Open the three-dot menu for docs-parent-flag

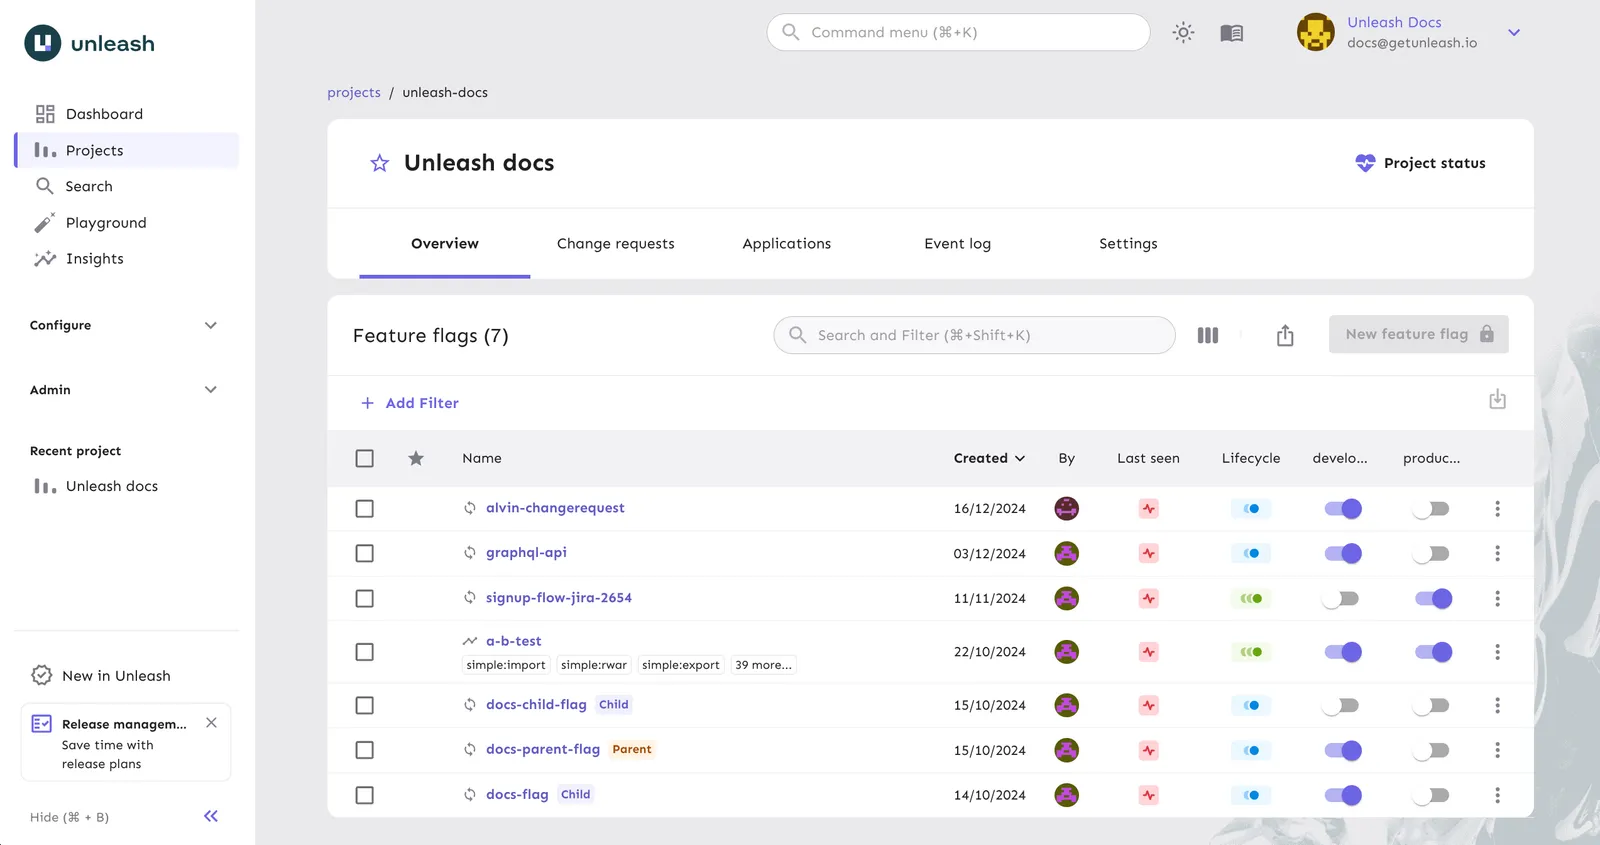pos(1497,750)
